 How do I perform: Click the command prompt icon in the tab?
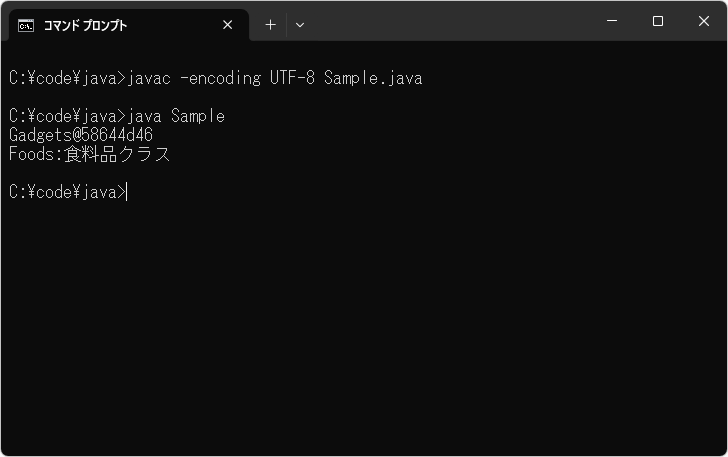[26, 25]
